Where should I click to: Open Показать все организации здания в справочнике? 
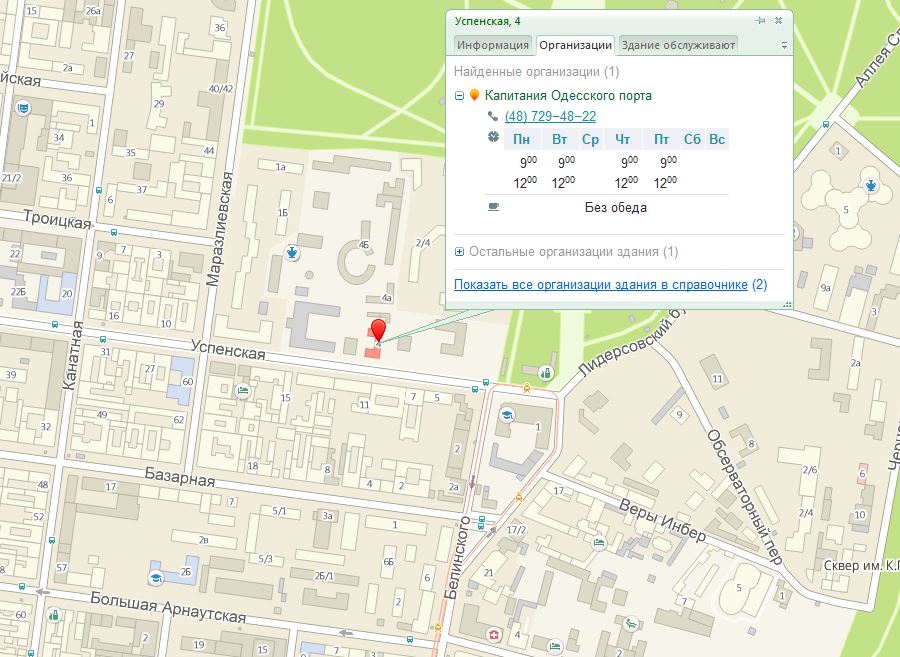[x=600, y=285]
